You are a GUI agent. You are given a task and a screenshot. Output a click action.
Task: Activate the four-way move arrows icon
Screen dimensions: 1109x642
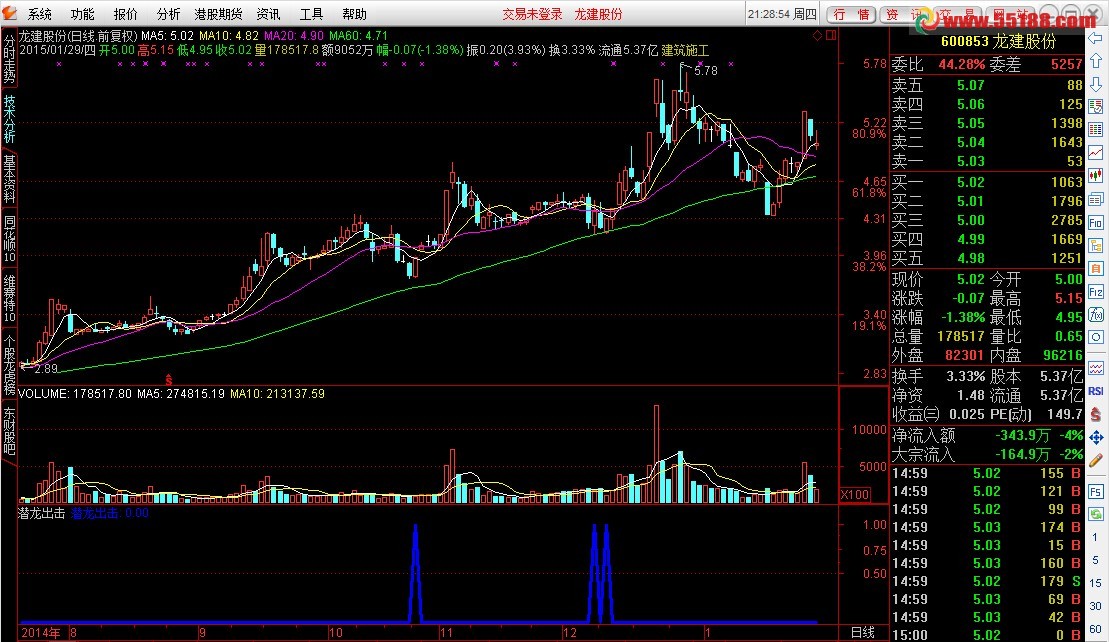click(1096, 438)
